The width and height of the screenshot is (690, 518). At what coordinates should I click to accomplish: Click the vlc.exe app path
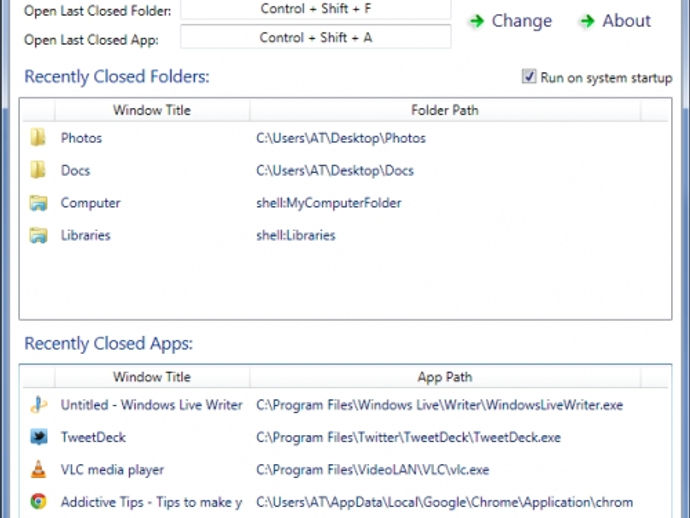(373, 470)
